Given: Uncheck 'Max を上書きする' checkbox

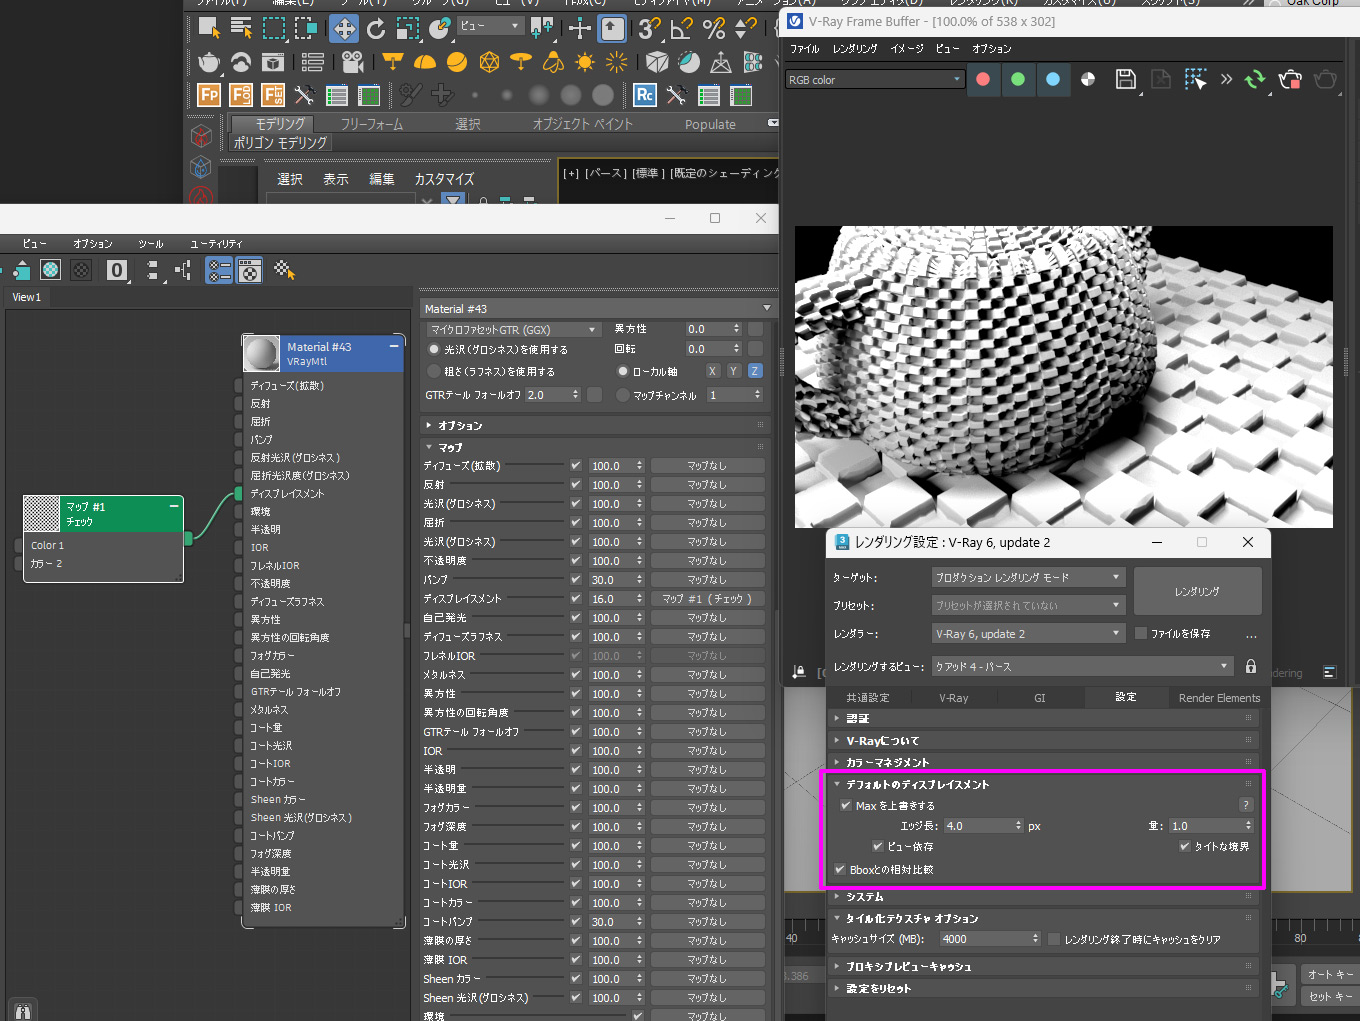Looking at the screenshot, I should click(x=846, y=805).
